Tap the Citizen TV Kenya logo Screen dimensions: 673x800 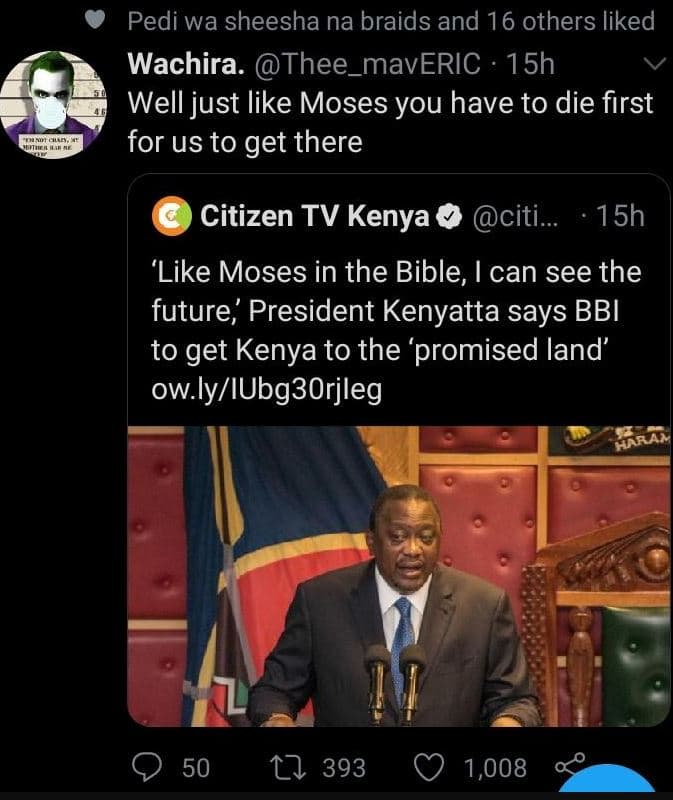(171, 216)
